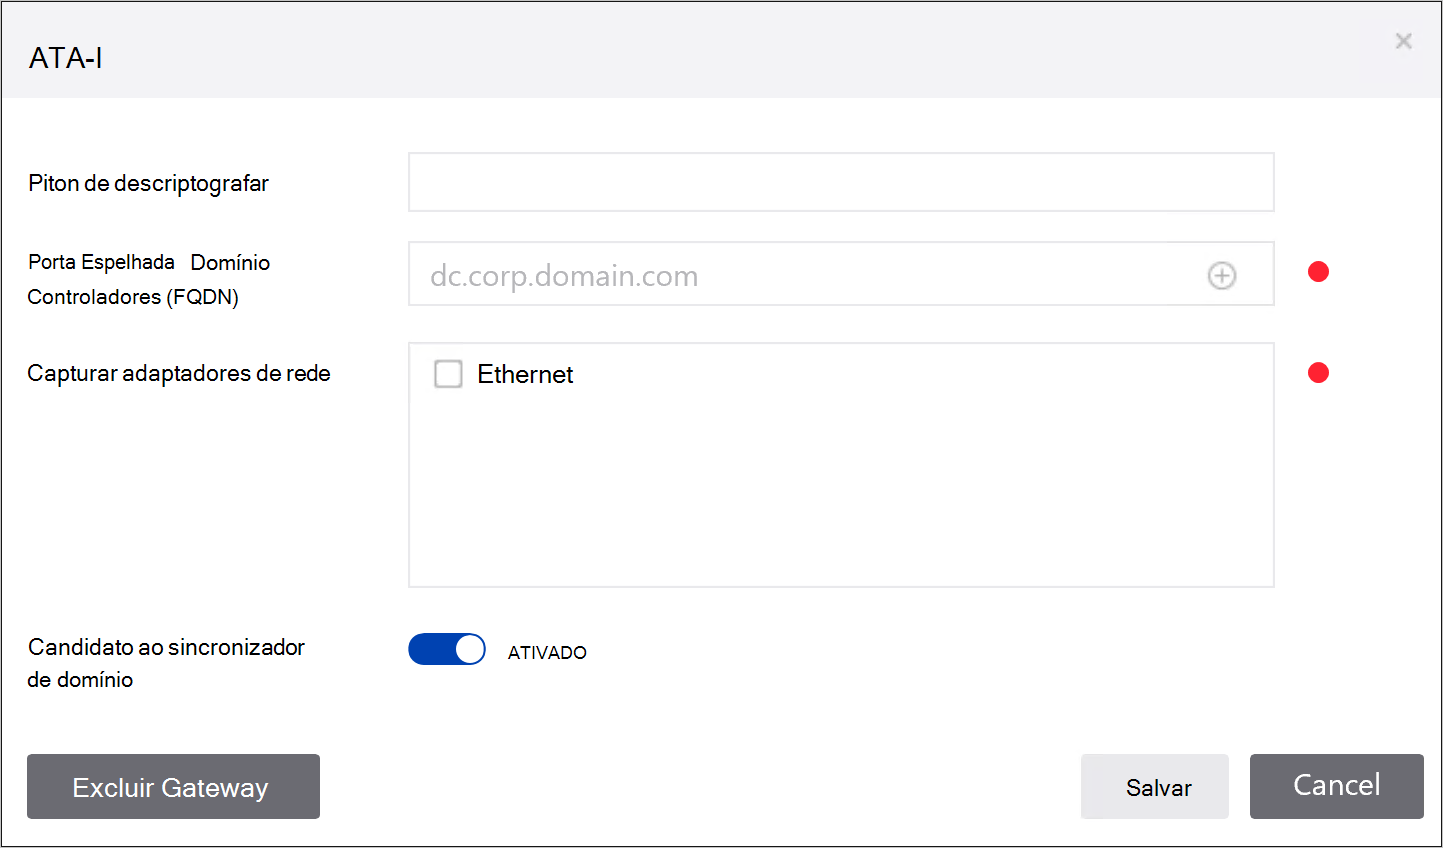Check the Ethernet adapter checkbox

[448, 374]
